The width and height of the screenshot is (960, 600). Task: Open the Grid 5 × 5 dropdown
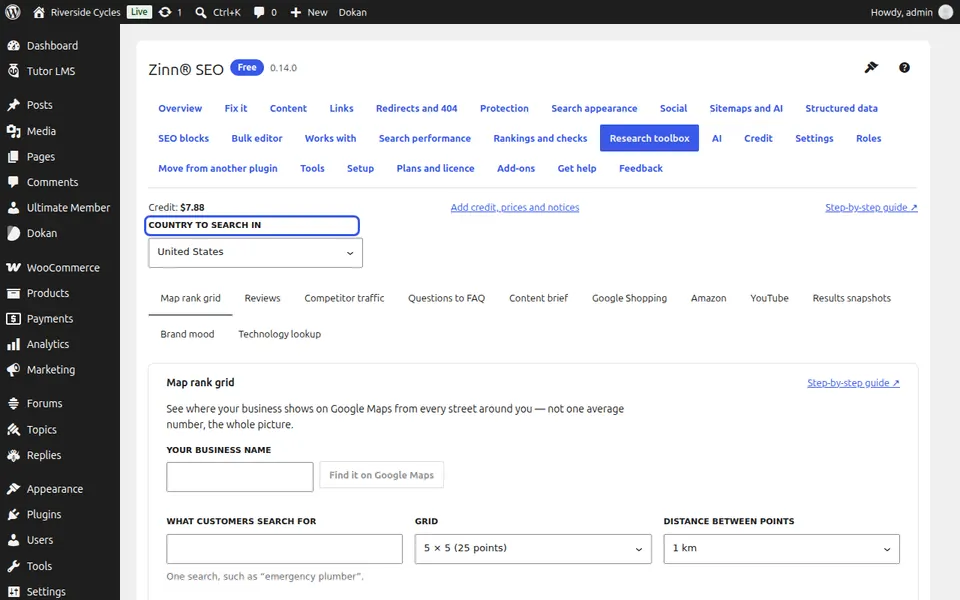point(533,549)
